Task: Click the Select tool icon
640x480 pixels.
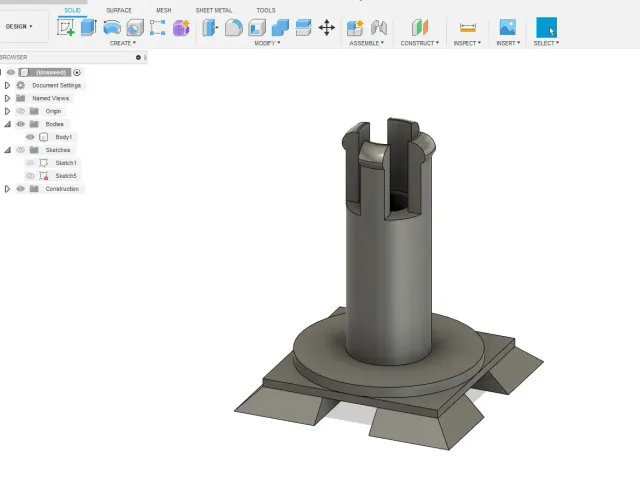Action: [x=546, y=28]
